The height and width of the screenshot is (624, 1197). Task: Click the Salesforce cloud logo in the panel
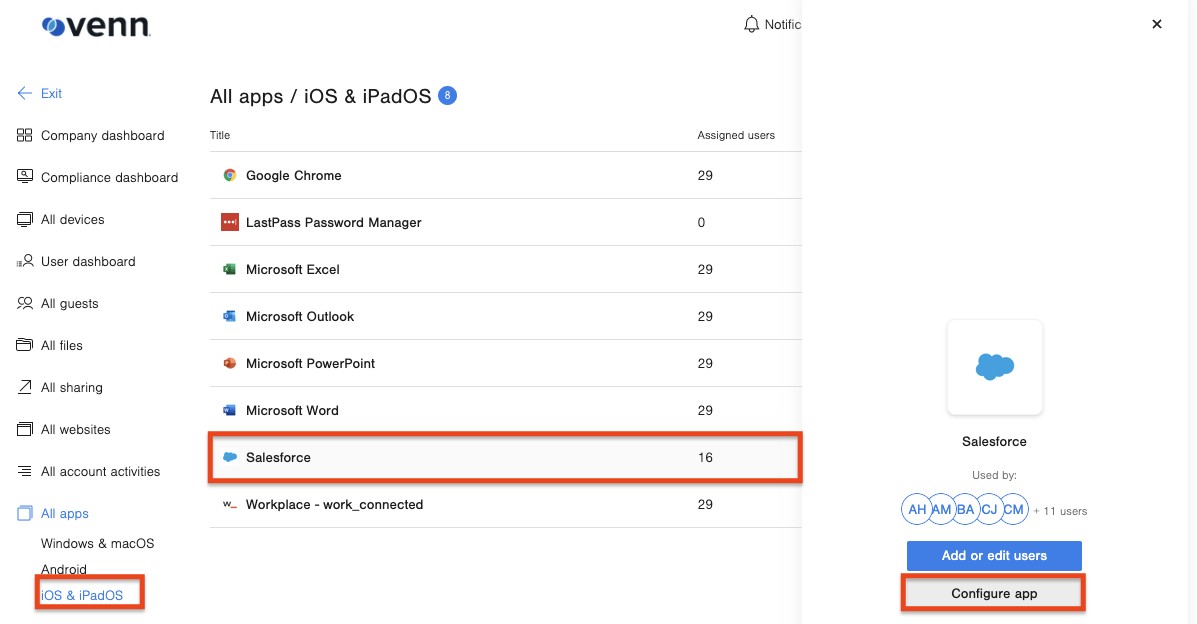coord(994,367)
